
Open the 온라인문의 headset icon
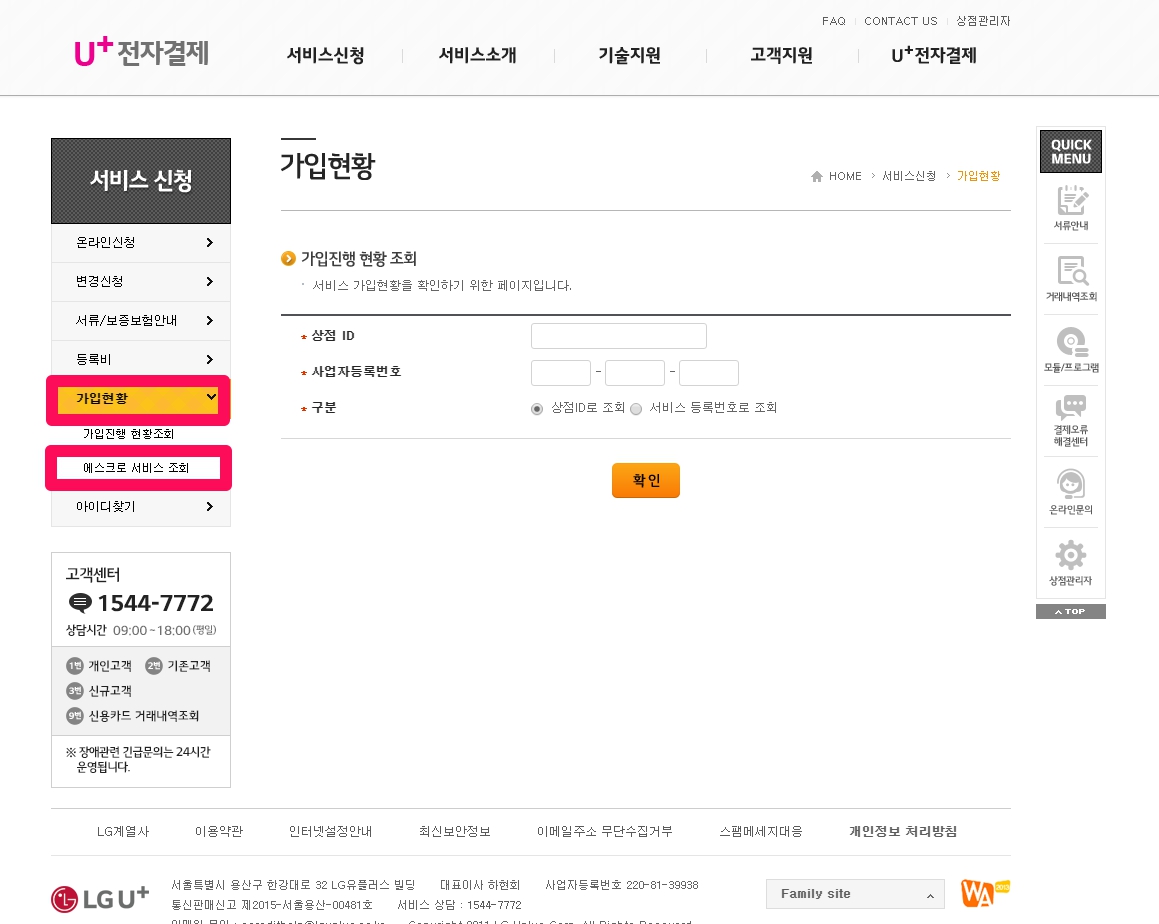click(1071, 485)
